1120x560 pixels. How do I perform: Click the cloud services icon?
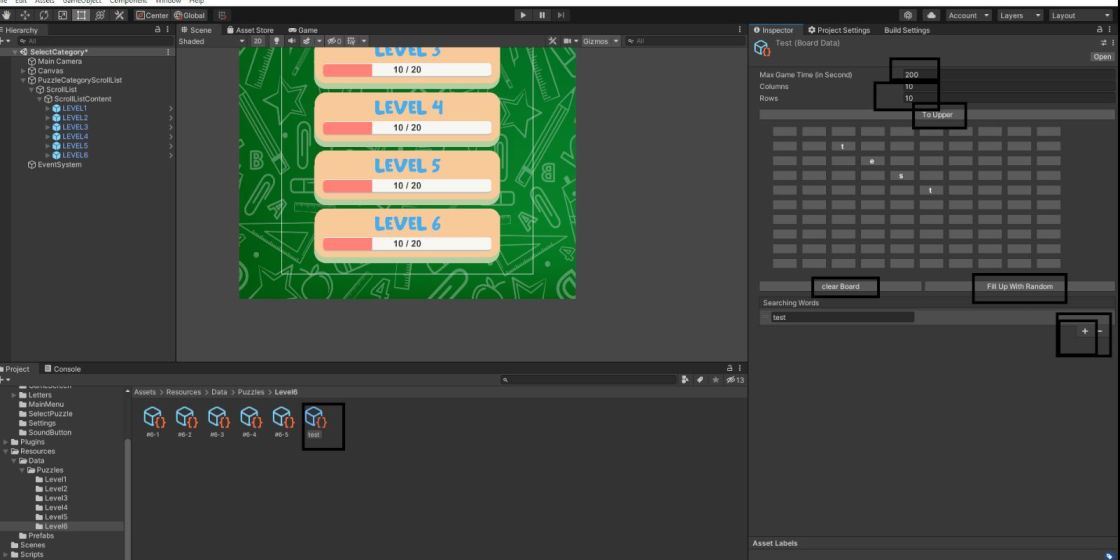931,15
